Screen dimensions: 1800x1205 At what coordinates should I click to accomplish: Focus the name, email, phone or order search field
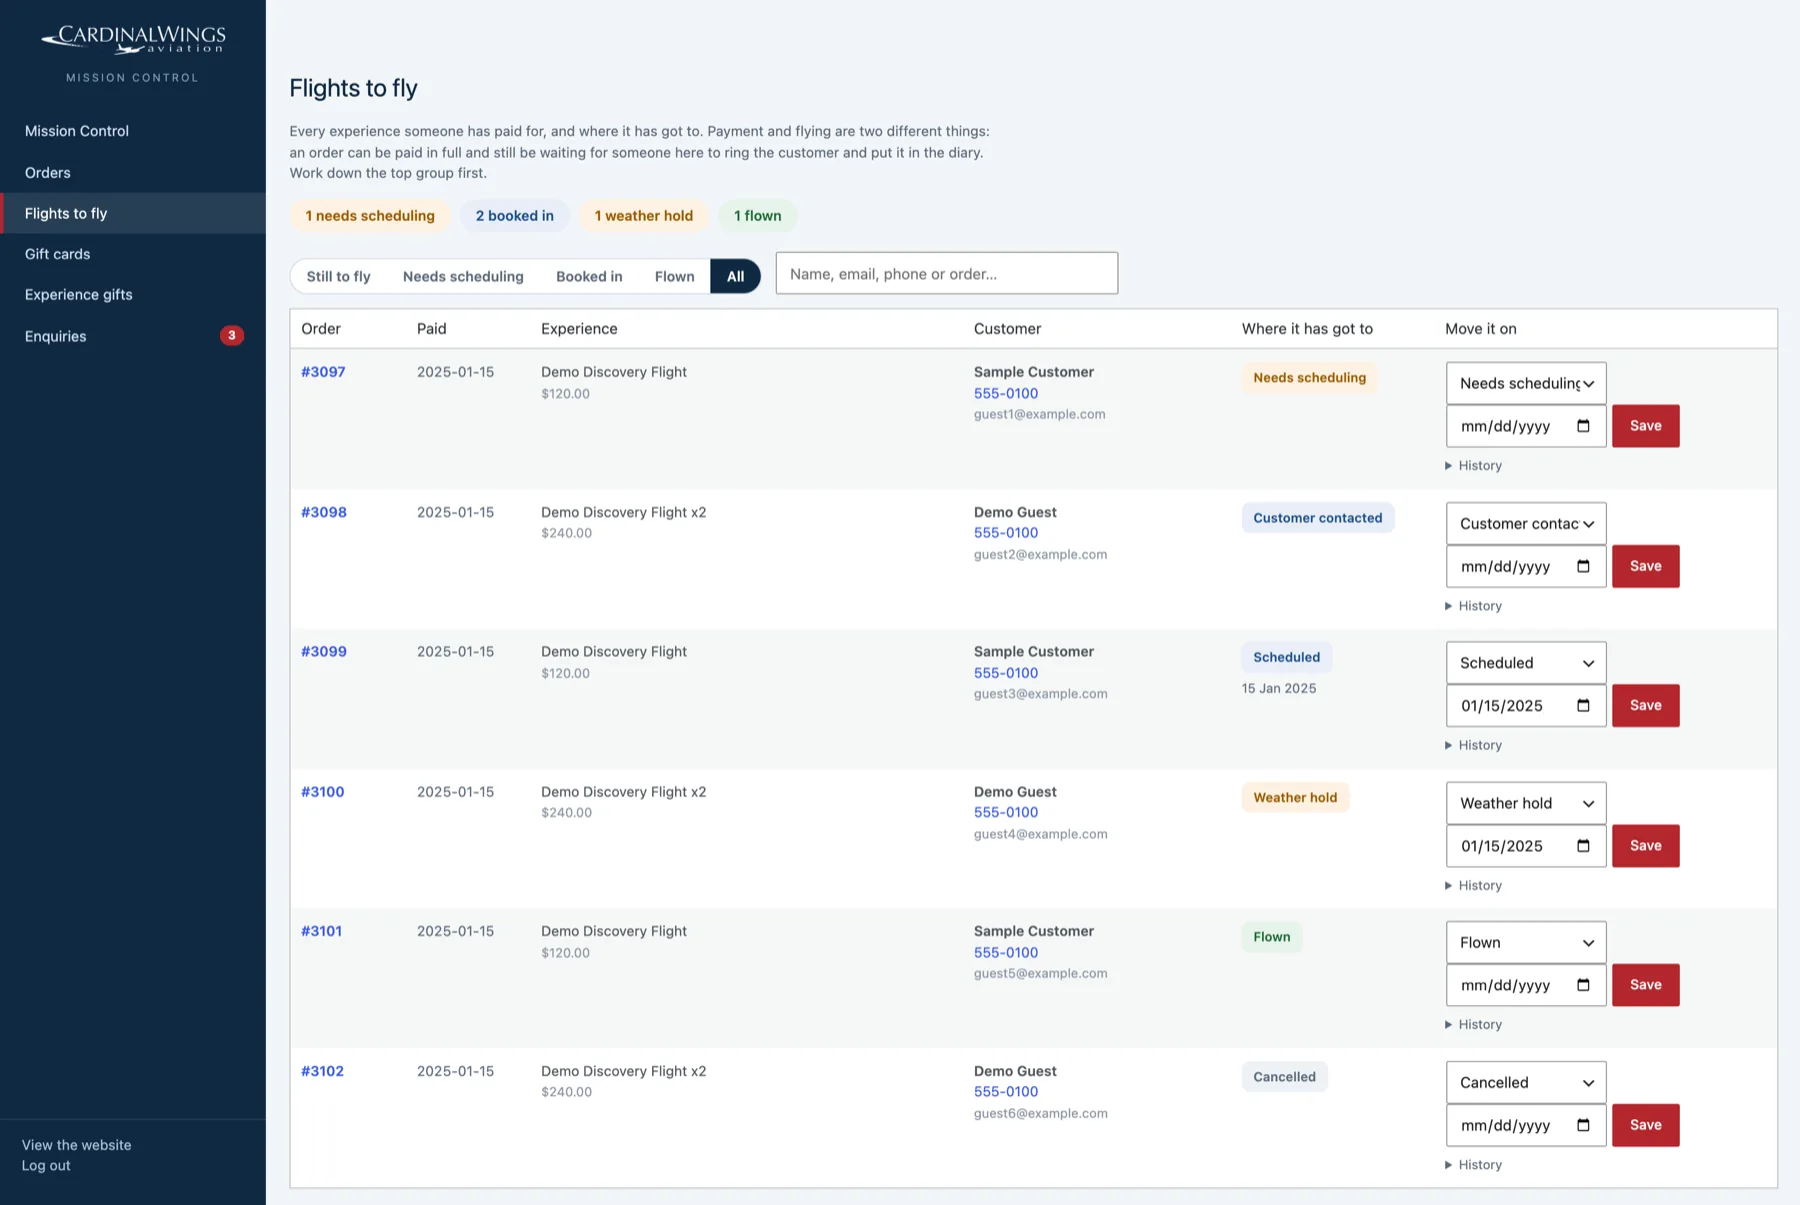click(946, 273)
